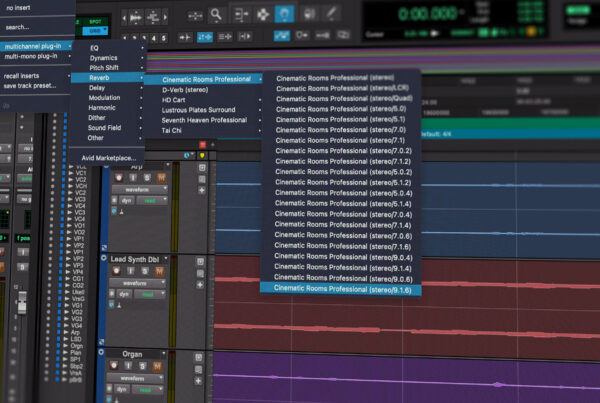The width and height of the screenshot is (600, 403).
Task: Select D-Verb (stereo) plug-in
Action: pyautogui.click(x=204, y=90)
